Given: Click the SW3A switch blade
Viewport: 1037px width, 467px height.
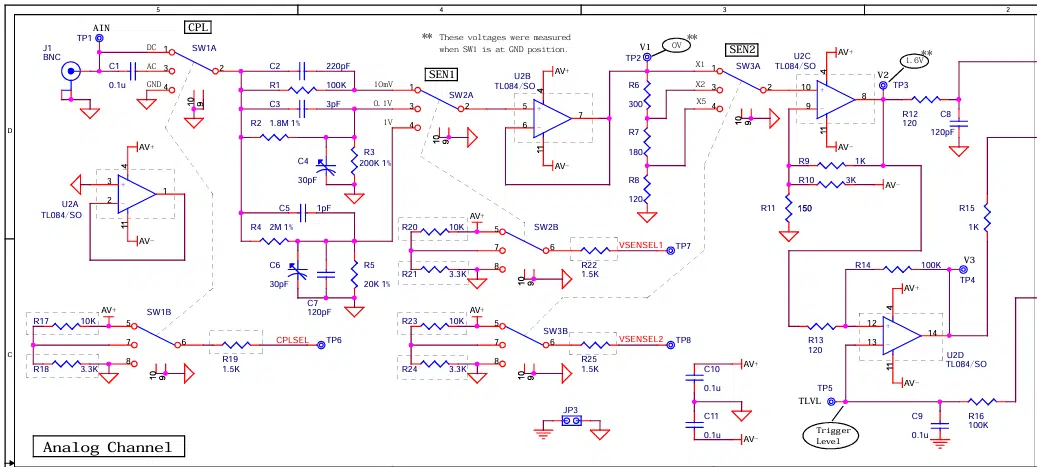Looking at the screenshot, I should (x=741, y=79).
